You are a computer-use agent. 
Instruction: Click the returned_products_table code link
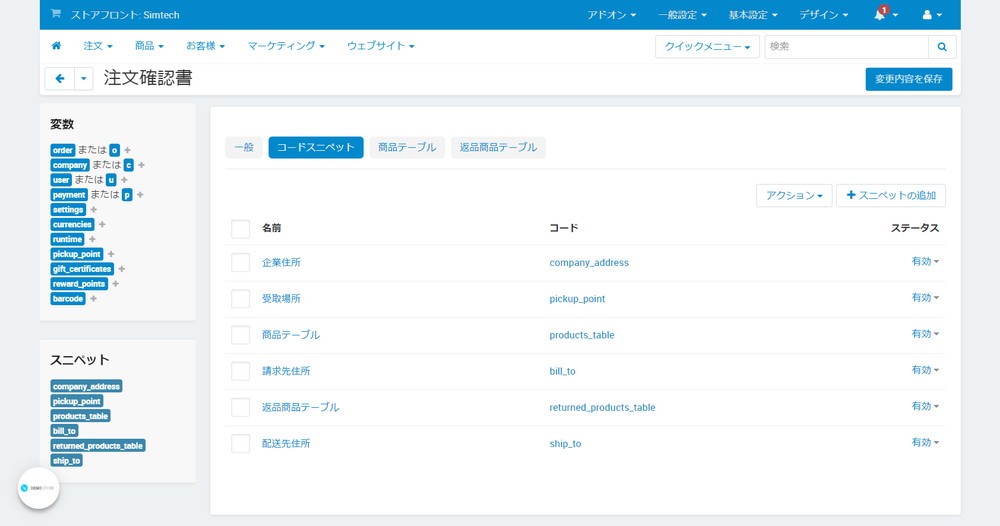[x=602, y=407]
